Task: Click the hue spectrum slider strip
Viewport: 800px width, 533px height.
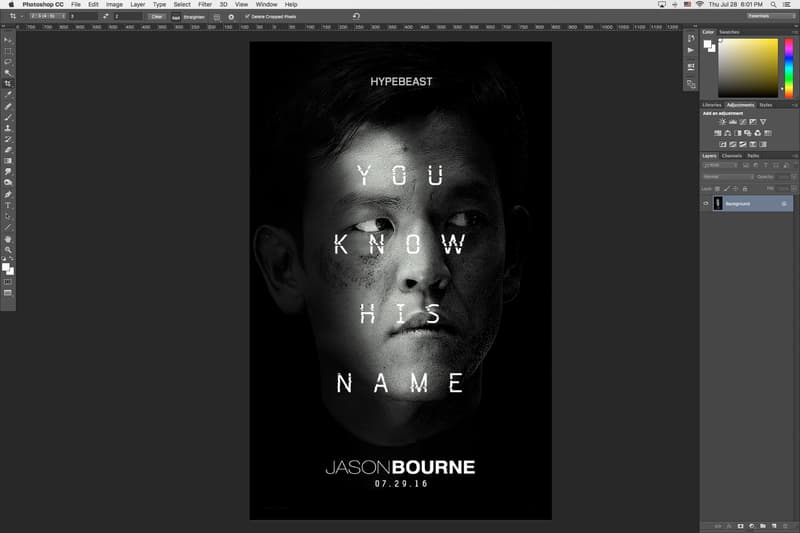Action: [x=789, y=68]
